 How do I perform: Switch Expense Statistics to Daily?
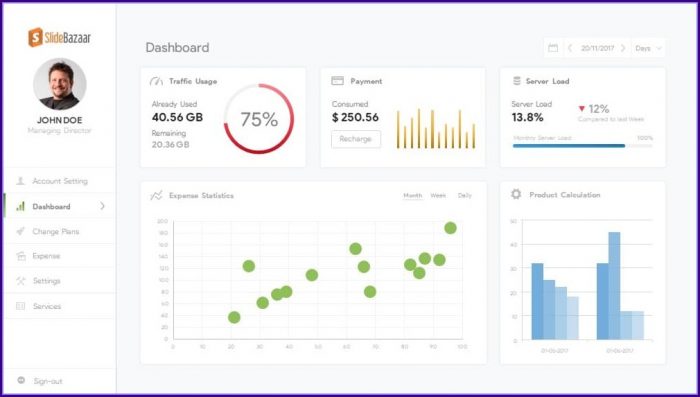(x=465, y=196)
